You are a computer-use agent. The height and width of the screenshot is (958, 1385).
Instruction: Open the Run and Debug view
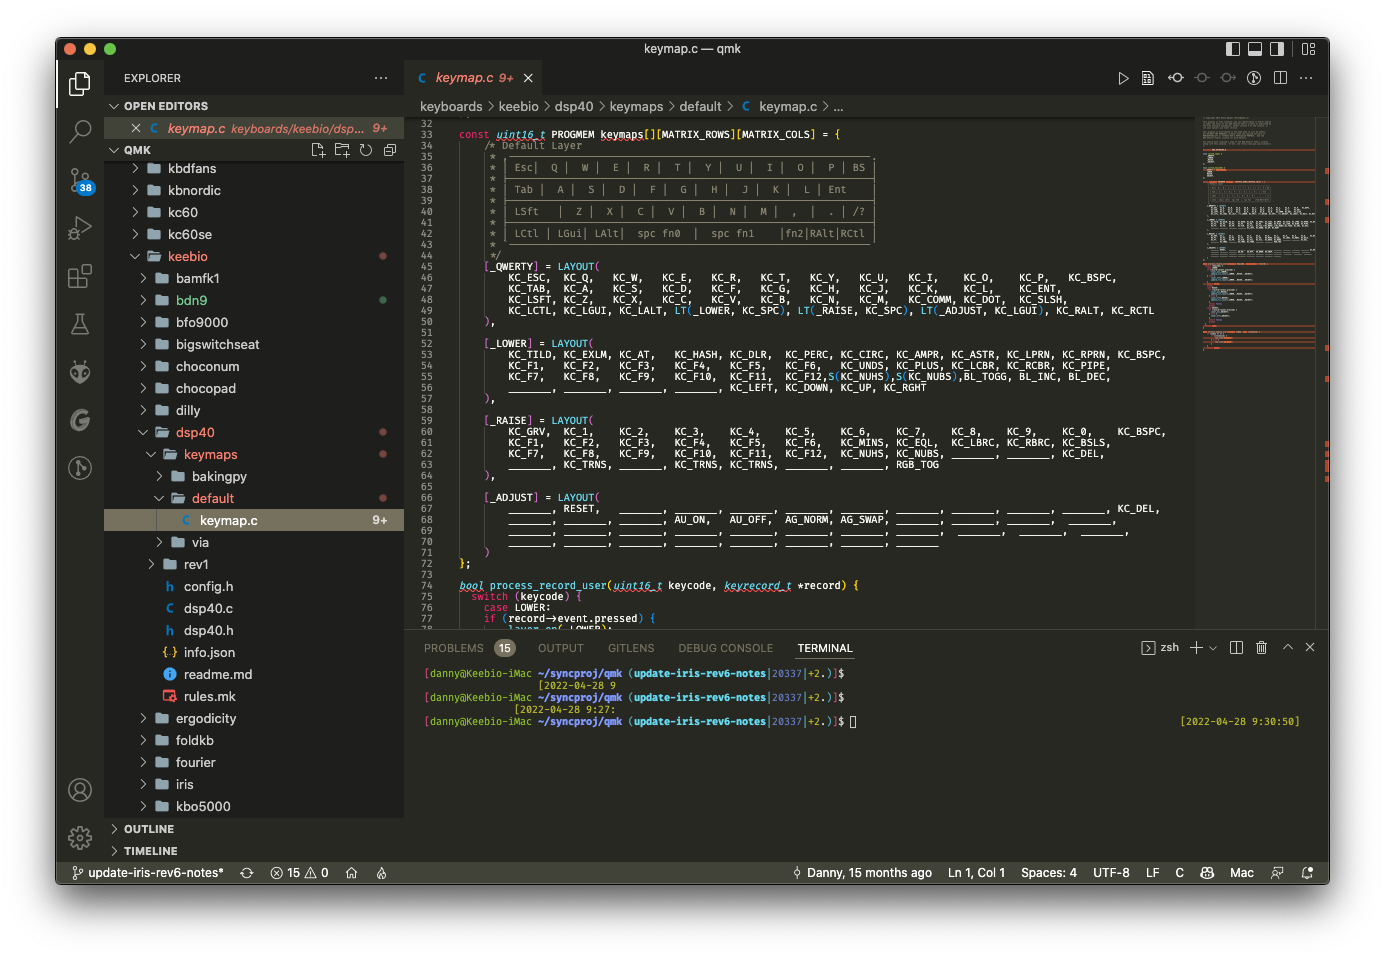(x=80, y=229)
